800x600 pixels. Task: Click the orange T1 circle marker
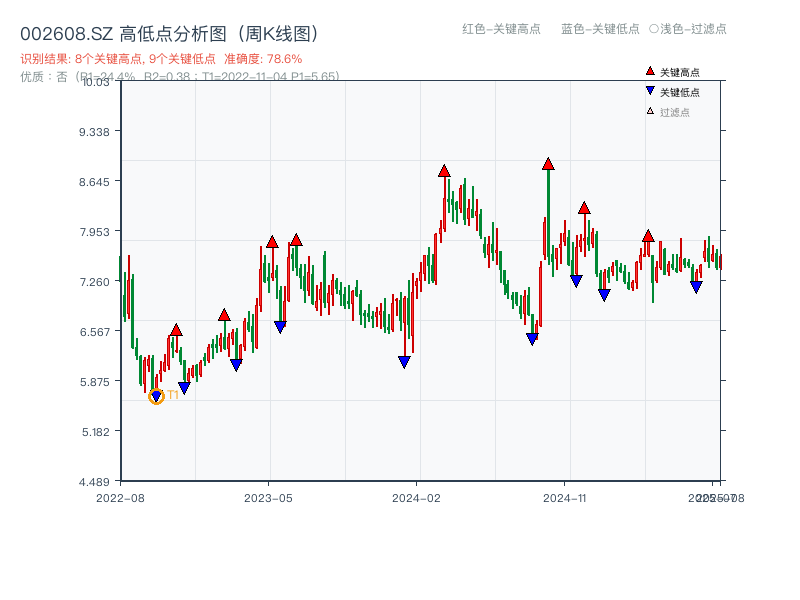156,397
